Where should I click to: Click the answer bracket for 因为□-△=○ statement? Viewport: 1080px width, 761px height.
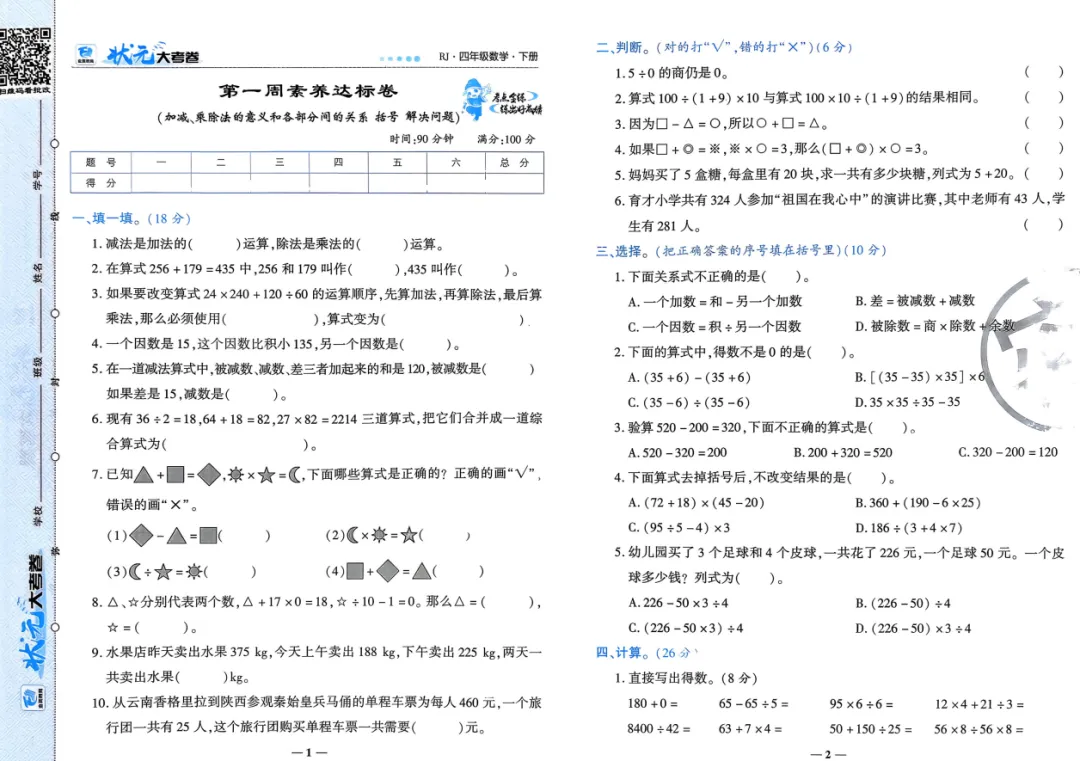[1043, 123]
